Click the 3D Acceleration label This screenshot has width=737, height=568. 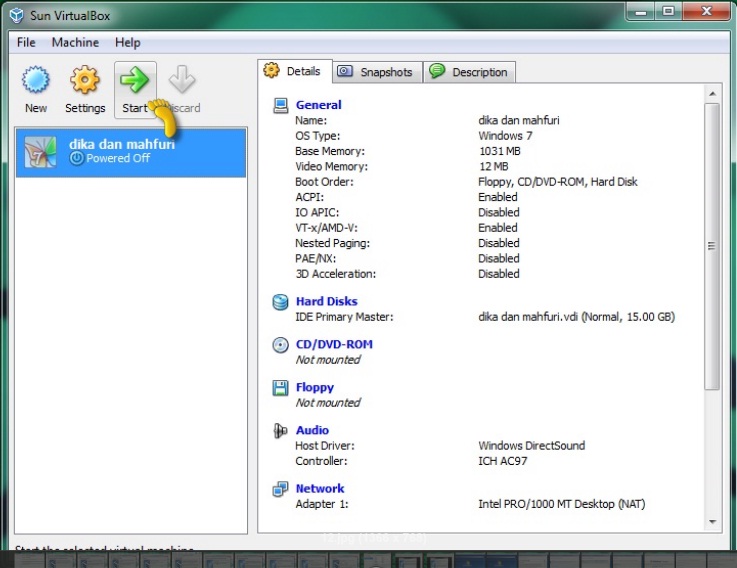point(336,274)
